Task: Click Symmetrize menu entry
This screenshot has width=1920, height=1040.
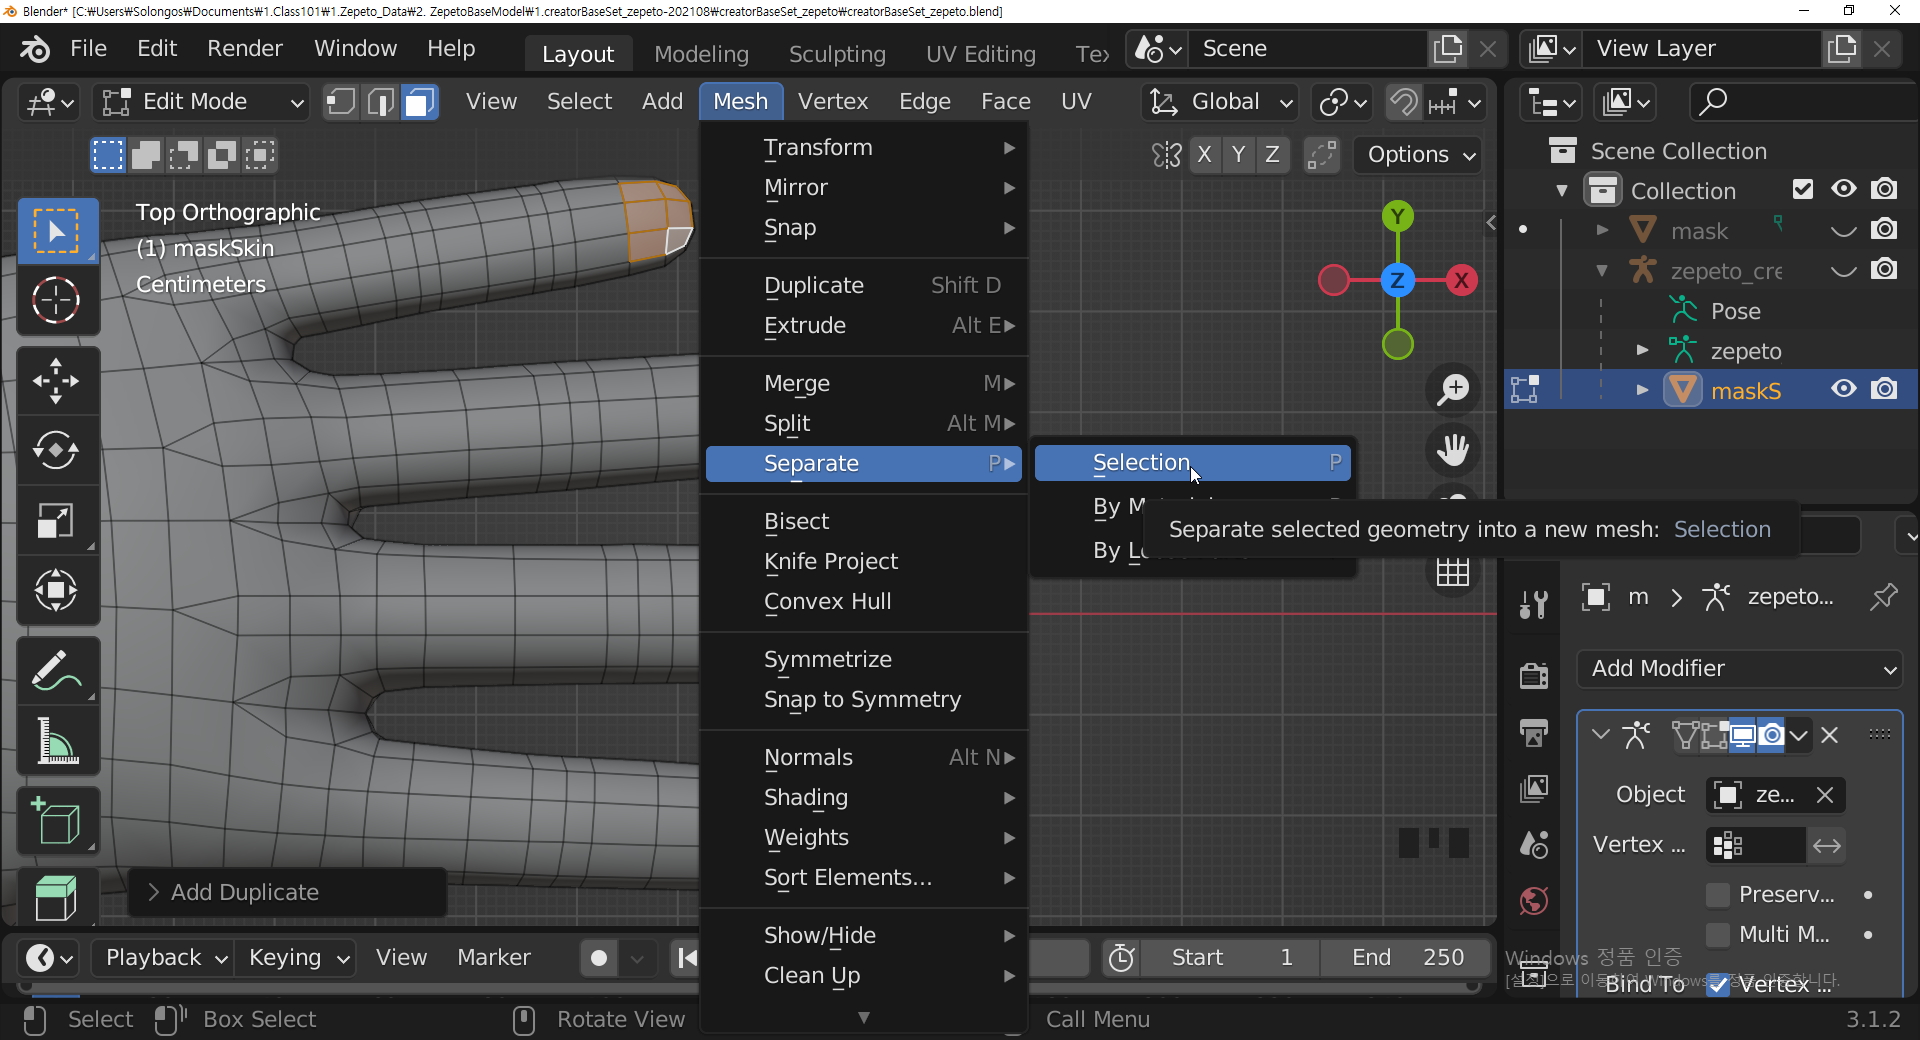Action: click(x=864, y=660)
